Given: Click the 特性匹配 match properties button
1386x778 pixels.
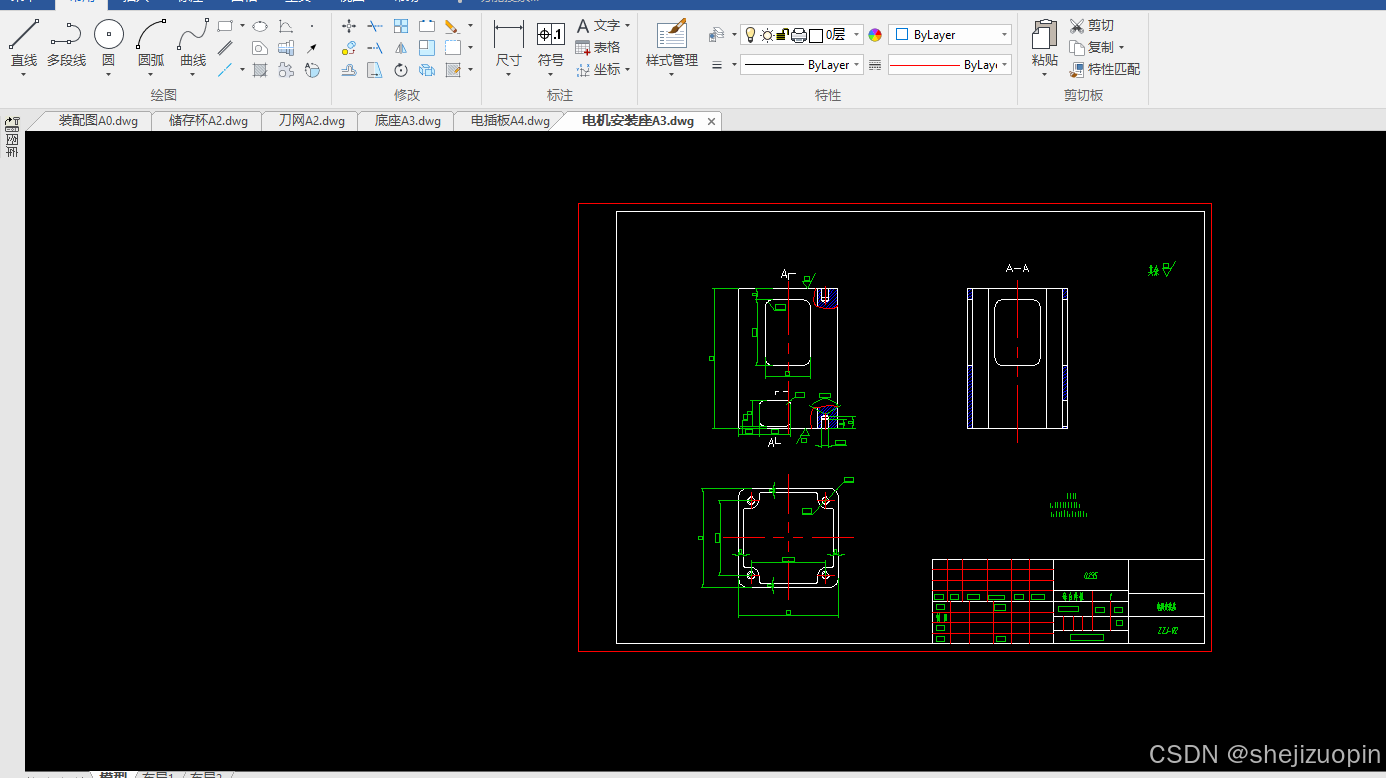Looking at the screenshot, I should pyautogui.click(x=1104, y=70).
